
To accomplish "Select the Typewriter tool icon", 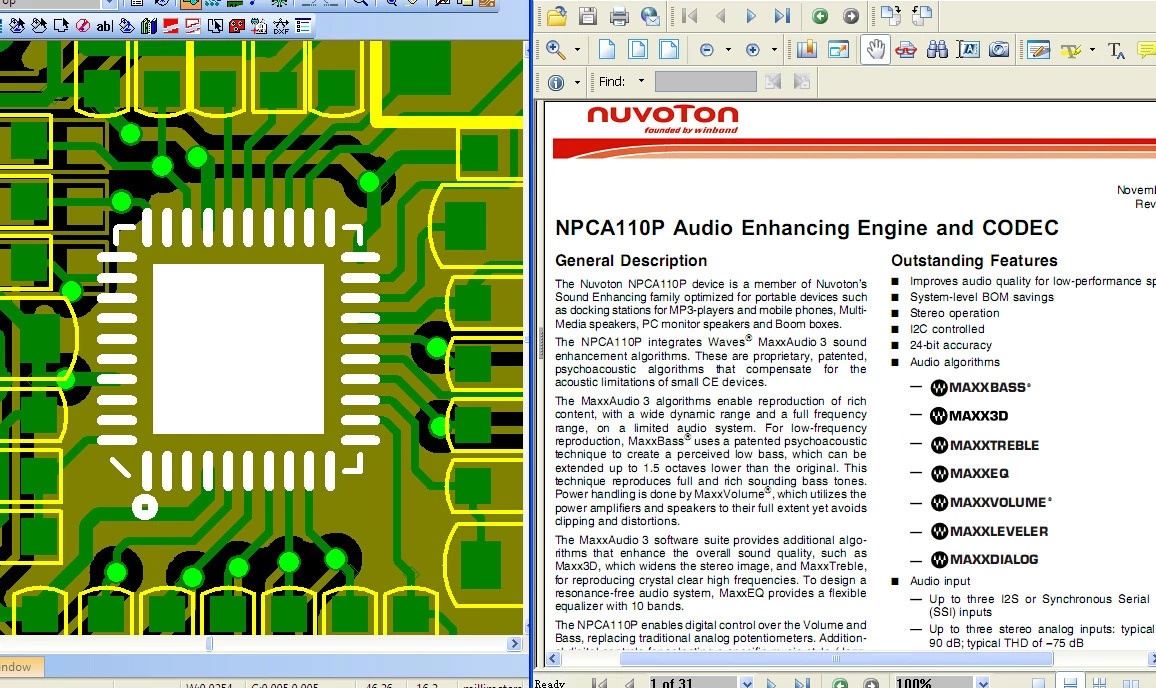I will click(x=1116, y=50).
